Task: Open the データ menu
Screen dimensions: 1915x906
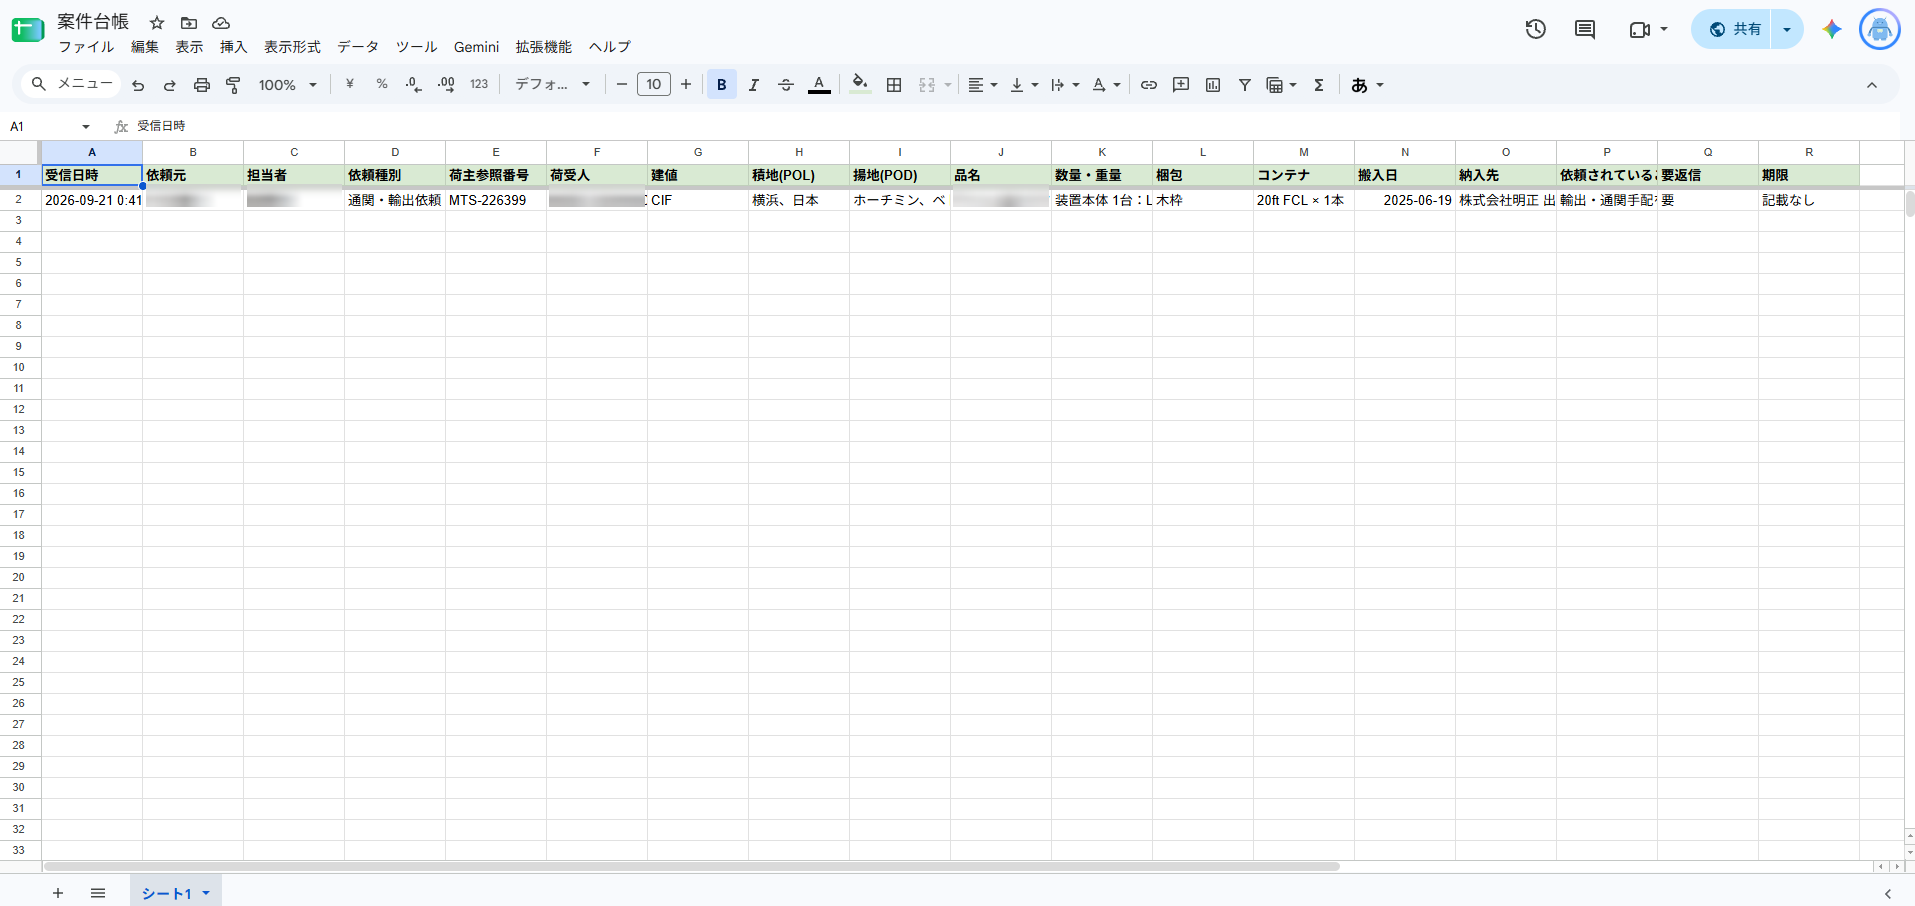Action: point(358,47)
